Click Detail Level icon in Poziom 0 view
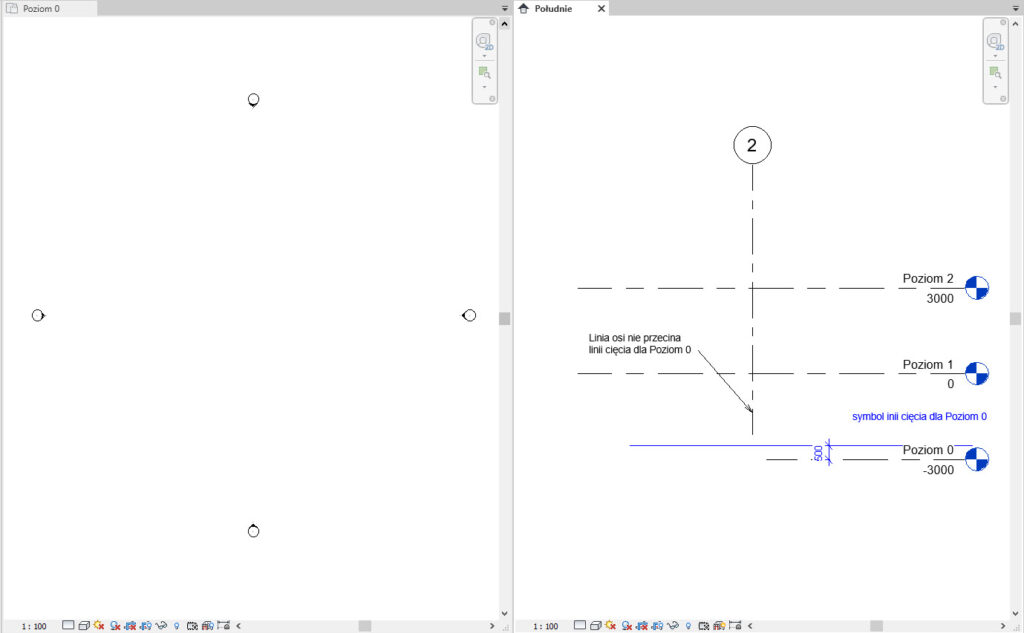The height and width of the screenshot is (633, 1024). point(68,625)
